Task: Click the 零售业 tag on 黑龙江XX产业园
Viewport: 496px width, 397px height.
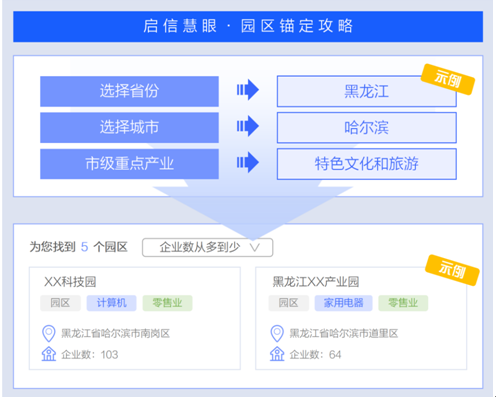Action: 403,303
